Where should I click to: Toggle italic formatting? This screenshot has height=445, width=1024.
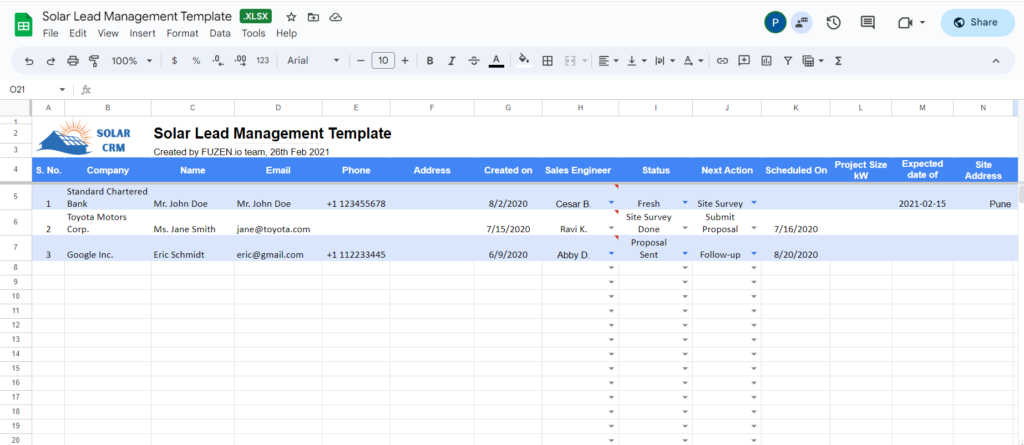pos(451,61)
